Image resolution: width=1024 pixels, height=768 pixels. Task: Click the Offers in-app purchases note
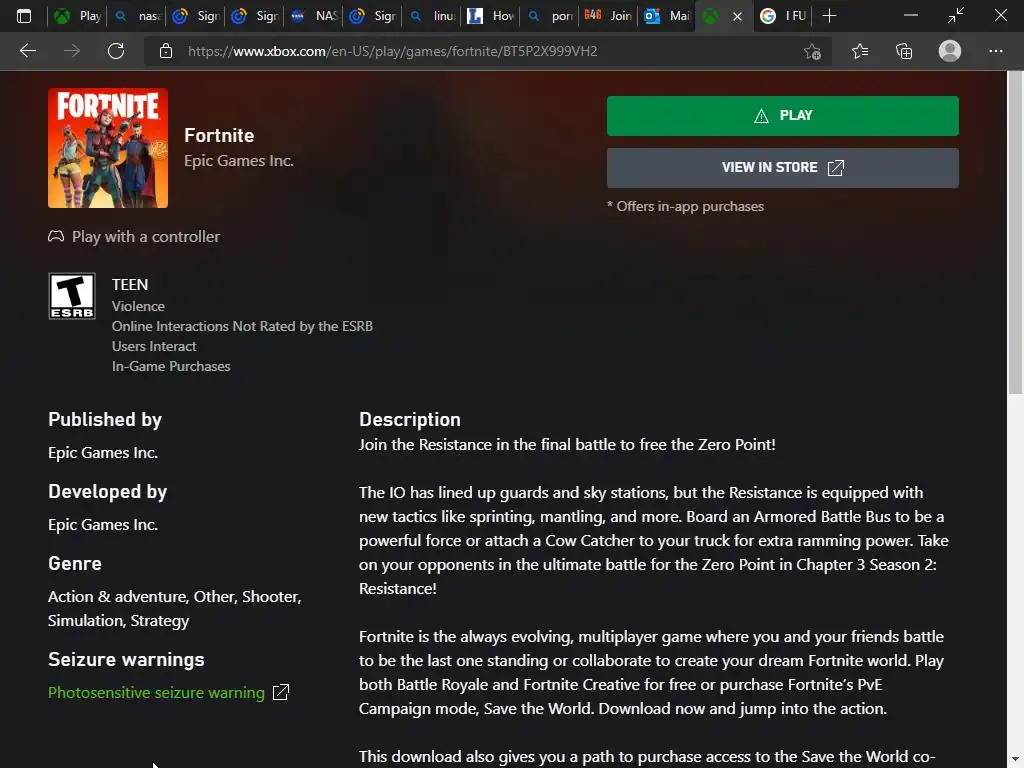click(x=685, y=206)
